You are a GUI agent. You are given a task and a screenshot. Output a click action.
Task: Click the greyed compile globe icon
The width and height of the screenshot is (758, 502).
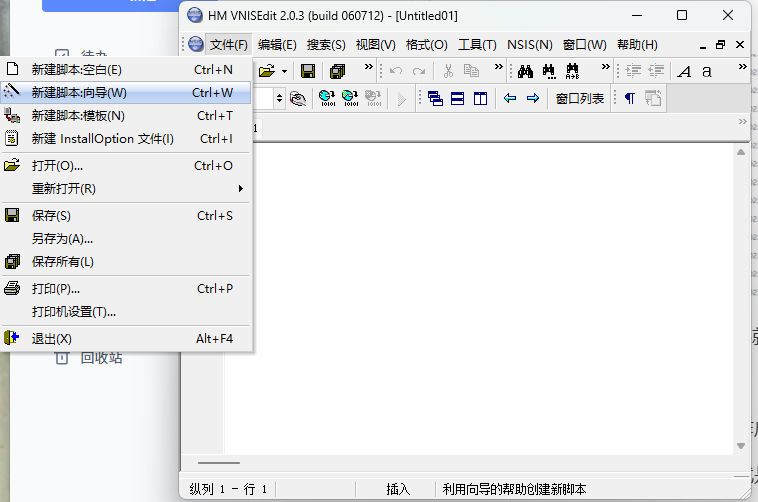pyautogui.click(x=373, y=99)
